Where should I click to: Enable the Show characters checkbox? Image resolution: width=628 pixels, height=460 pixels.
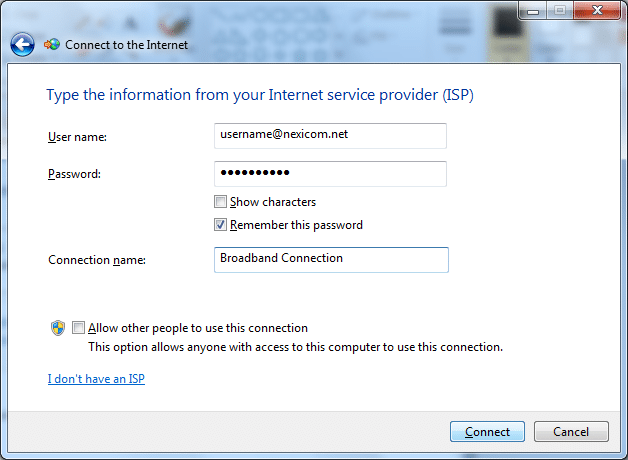click(x=220, y=201)
